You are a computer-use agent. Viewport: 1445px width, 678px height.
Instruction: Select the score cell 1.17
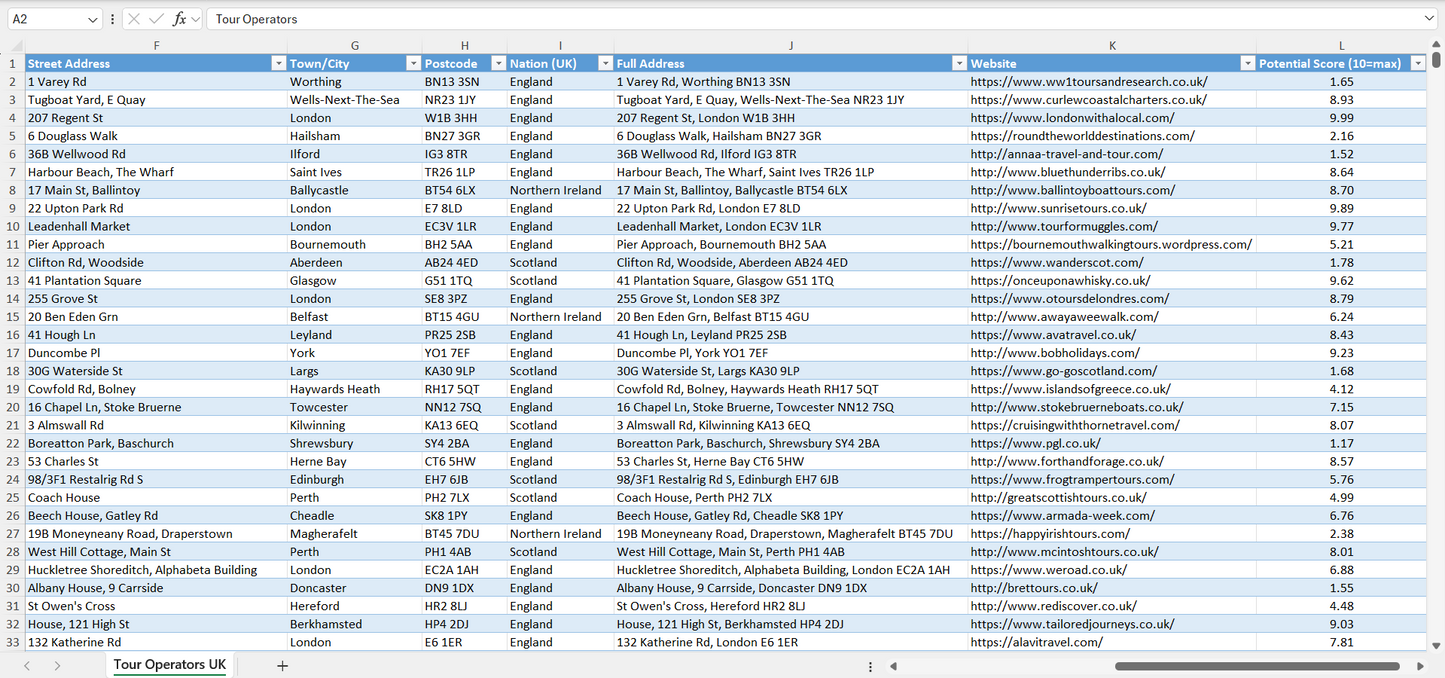coord(1341,443)
